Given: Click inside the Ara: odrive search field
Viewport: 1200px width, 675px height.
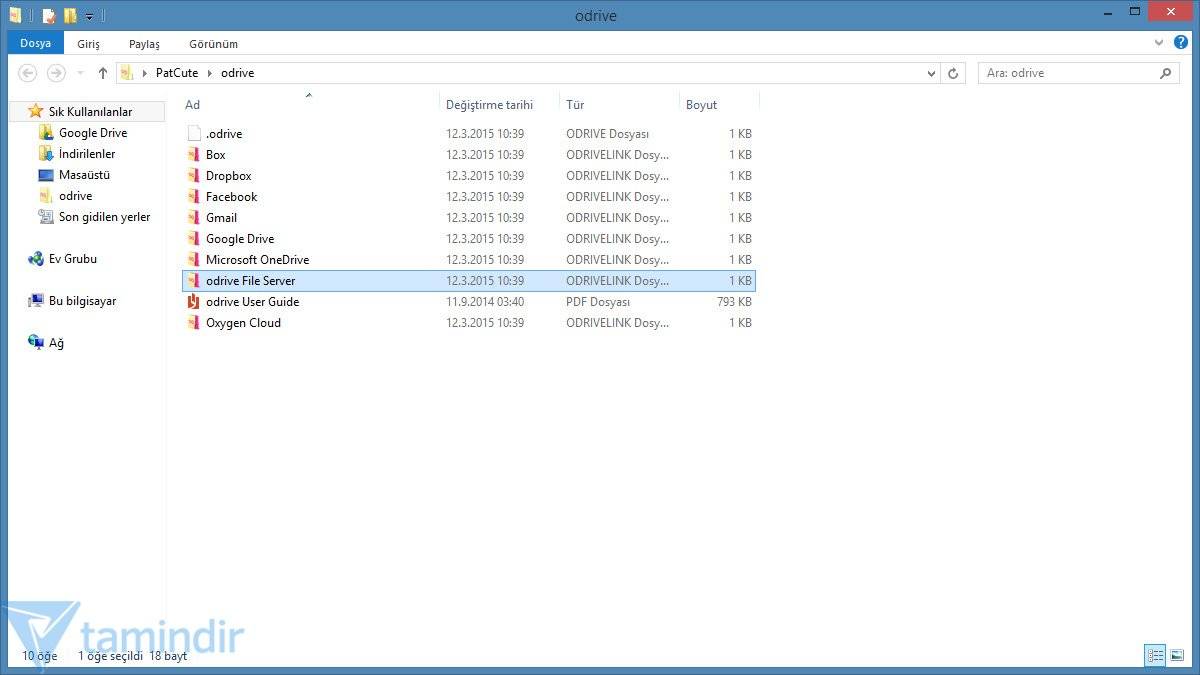Looking at the screenshot, I should (1065, 73).
